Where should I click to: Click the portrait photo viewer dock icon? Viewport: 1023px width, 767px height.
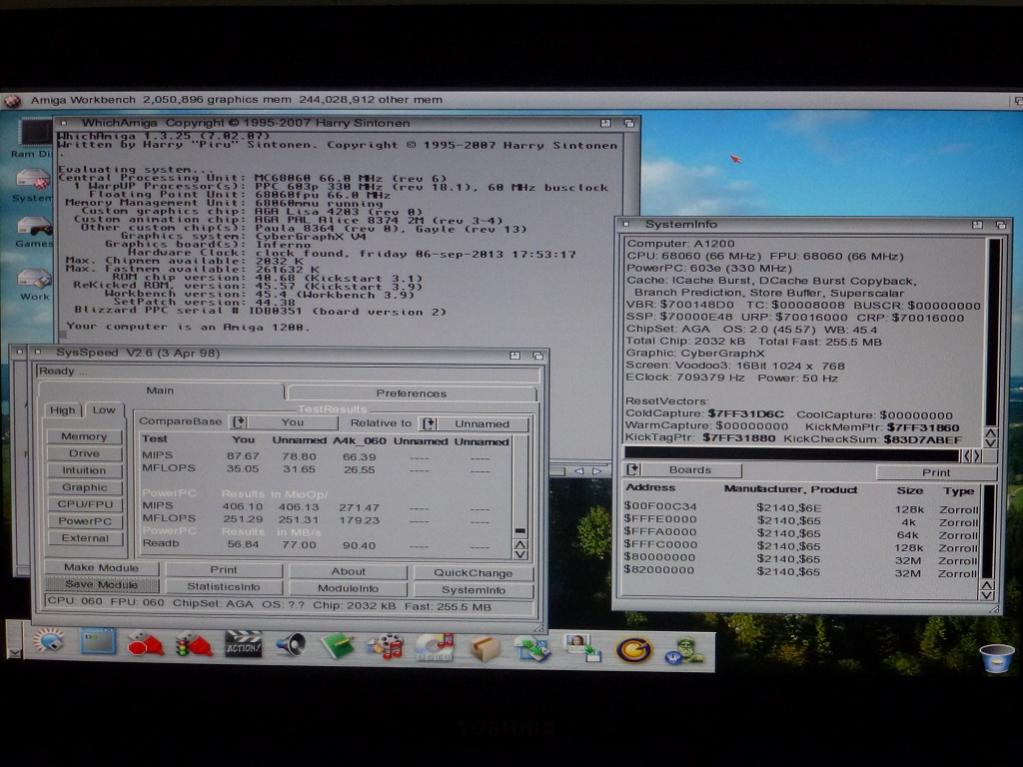(x=582, y=648)
